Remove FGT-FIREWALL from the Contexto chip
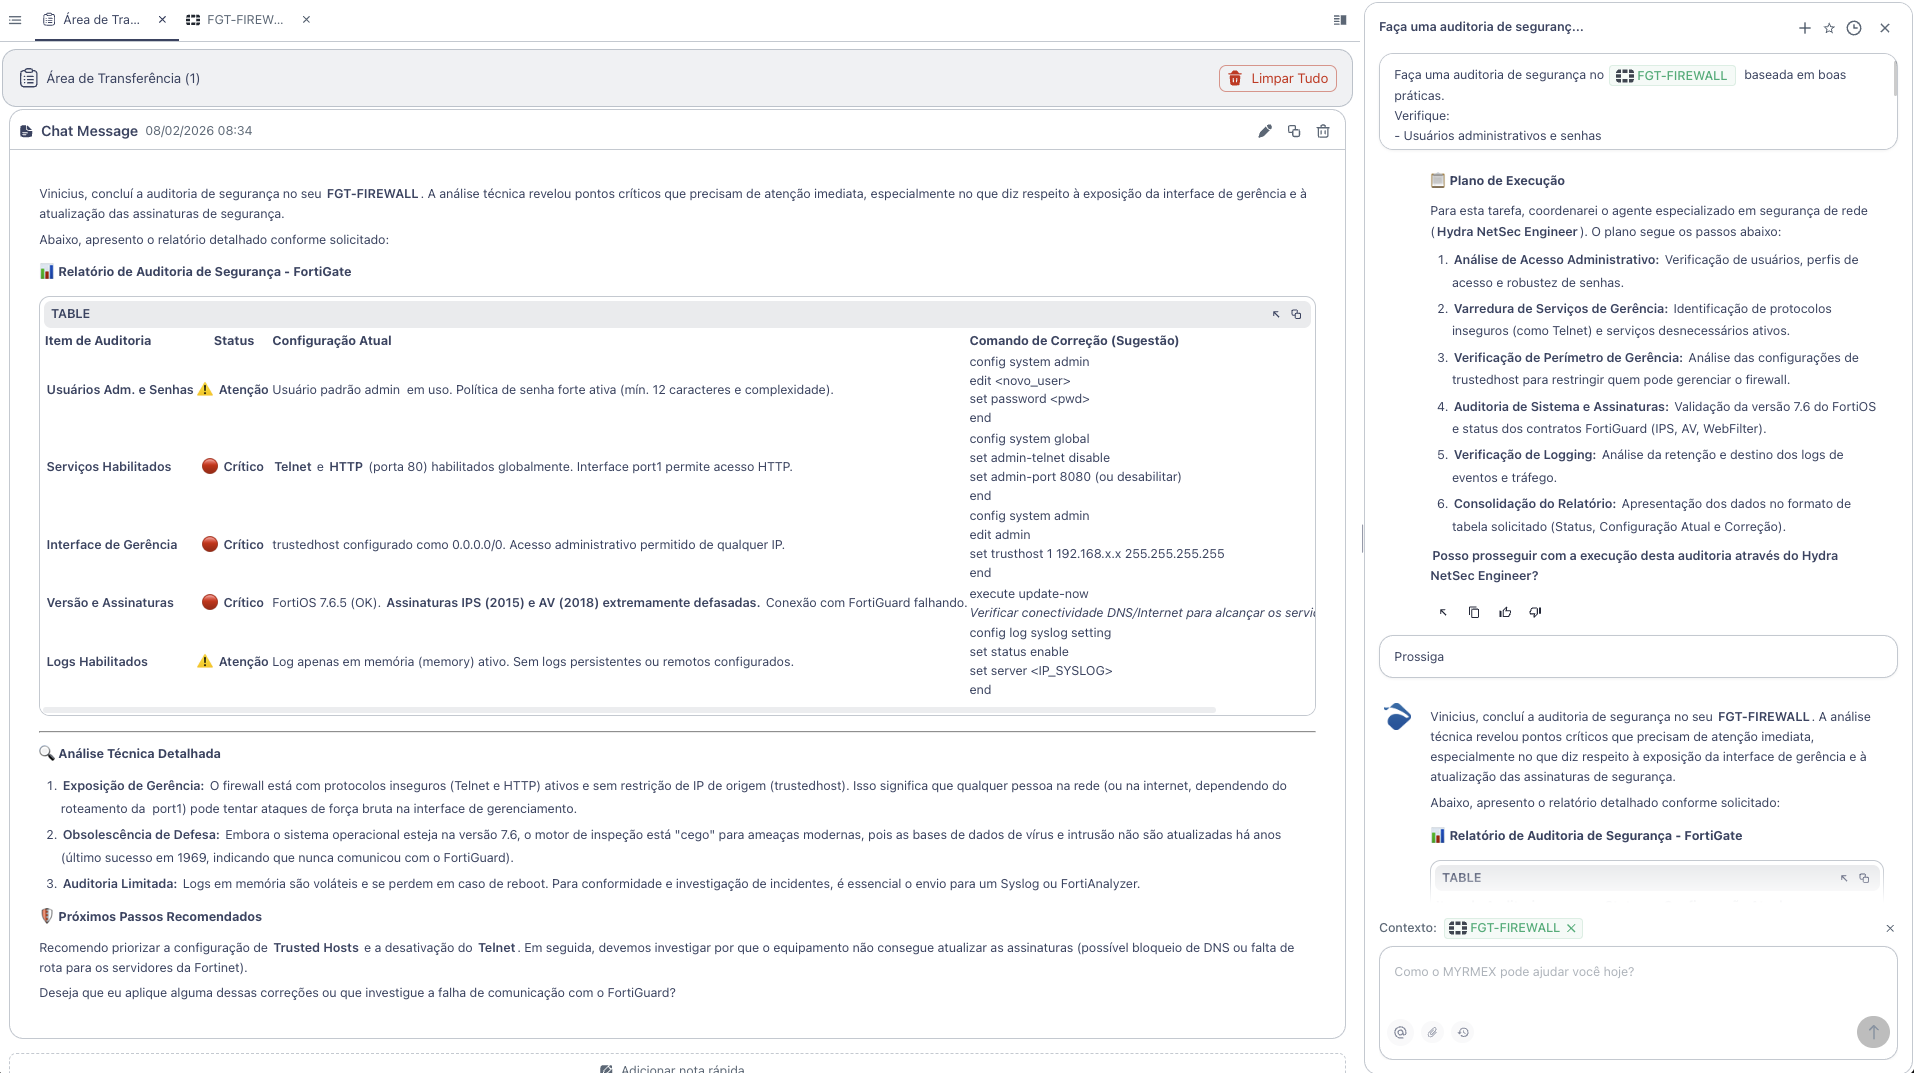1914x1073 pixels. [x=1570, y=928]
